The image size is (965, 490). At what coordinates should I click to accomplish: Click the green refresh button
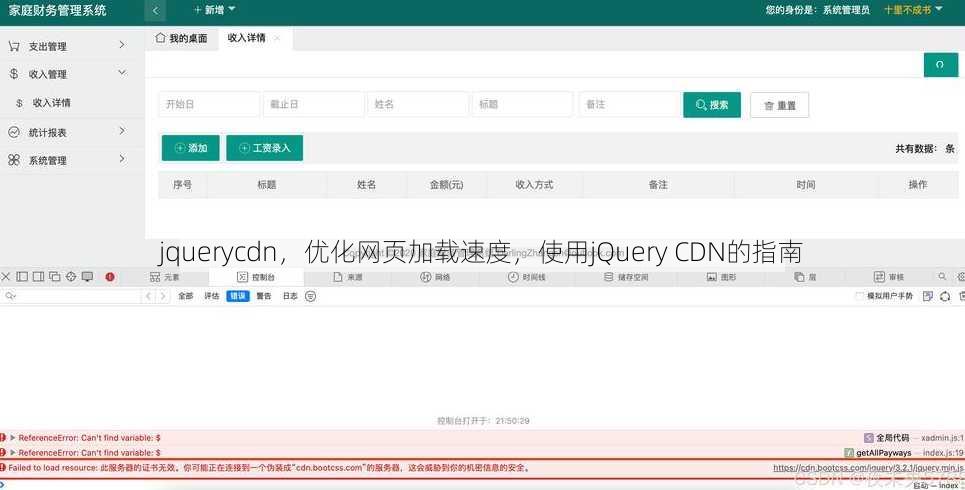[x=940, y=65]
